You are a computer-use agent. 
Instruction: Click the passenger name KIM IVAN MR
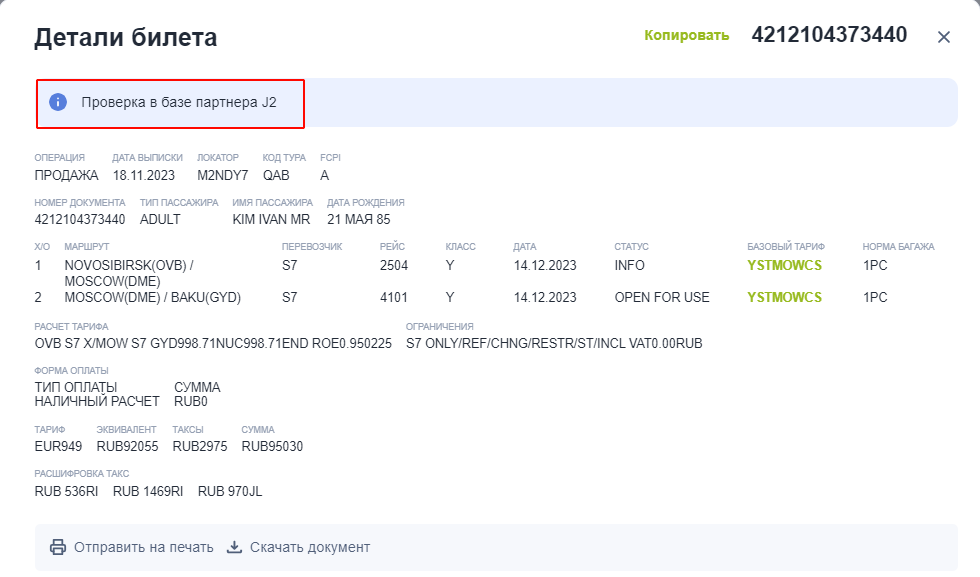coord(271,219)
